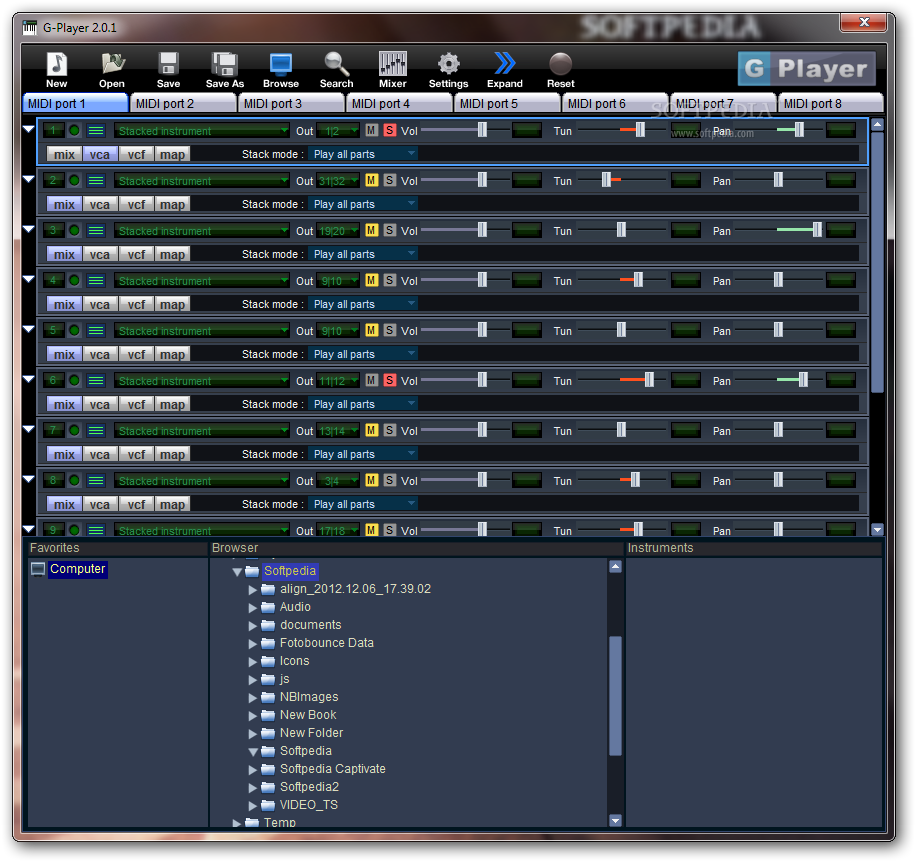The image size is (916, 862).
Task: Switch to MIDI port 5 tab
Action: coord(508,103)
